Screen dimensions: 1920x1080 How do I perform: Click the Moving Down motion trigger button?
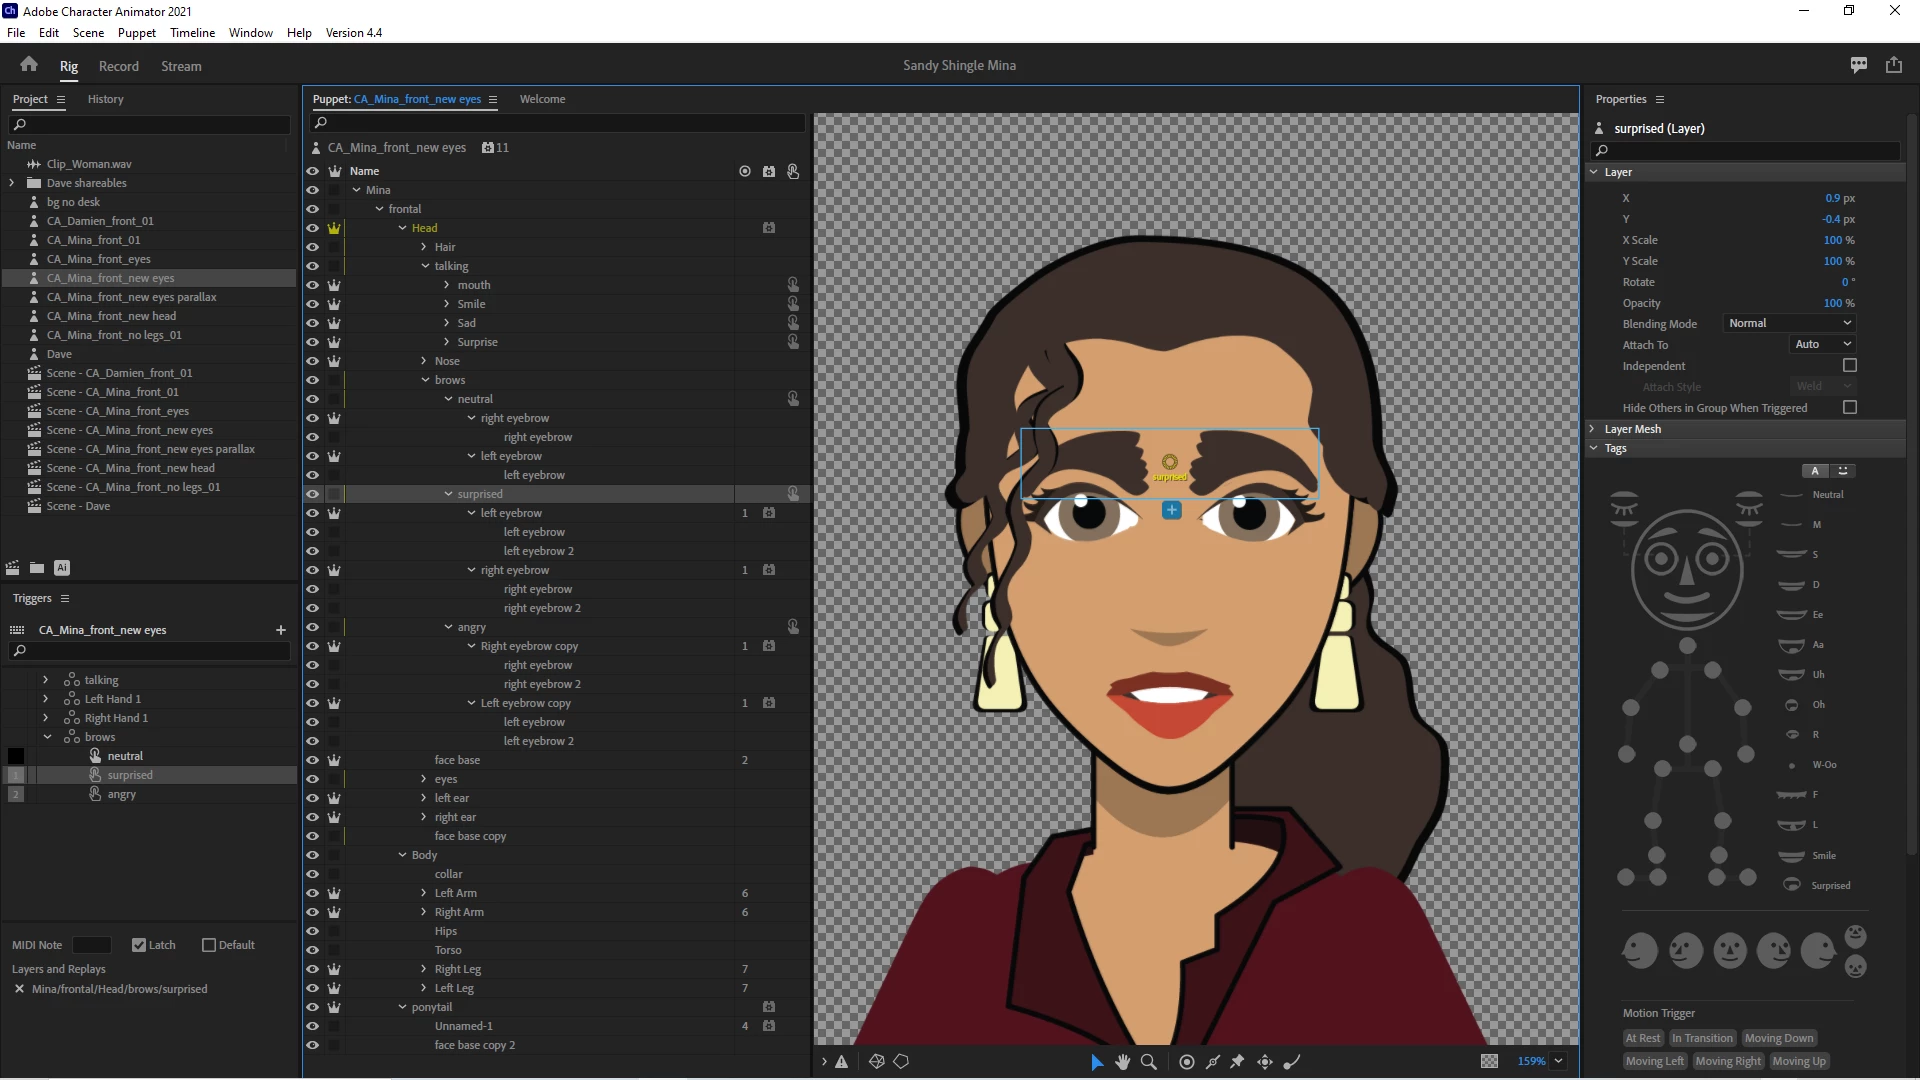(1778, 1038)
